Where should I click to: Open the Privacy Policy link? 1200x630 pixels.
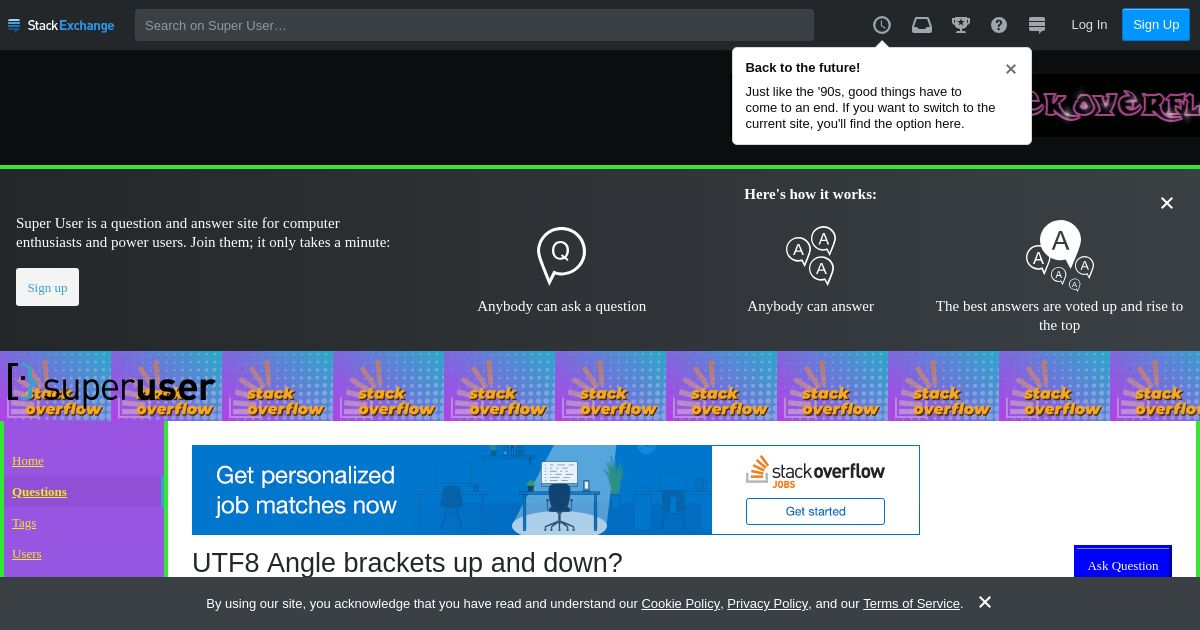(767, 604)
